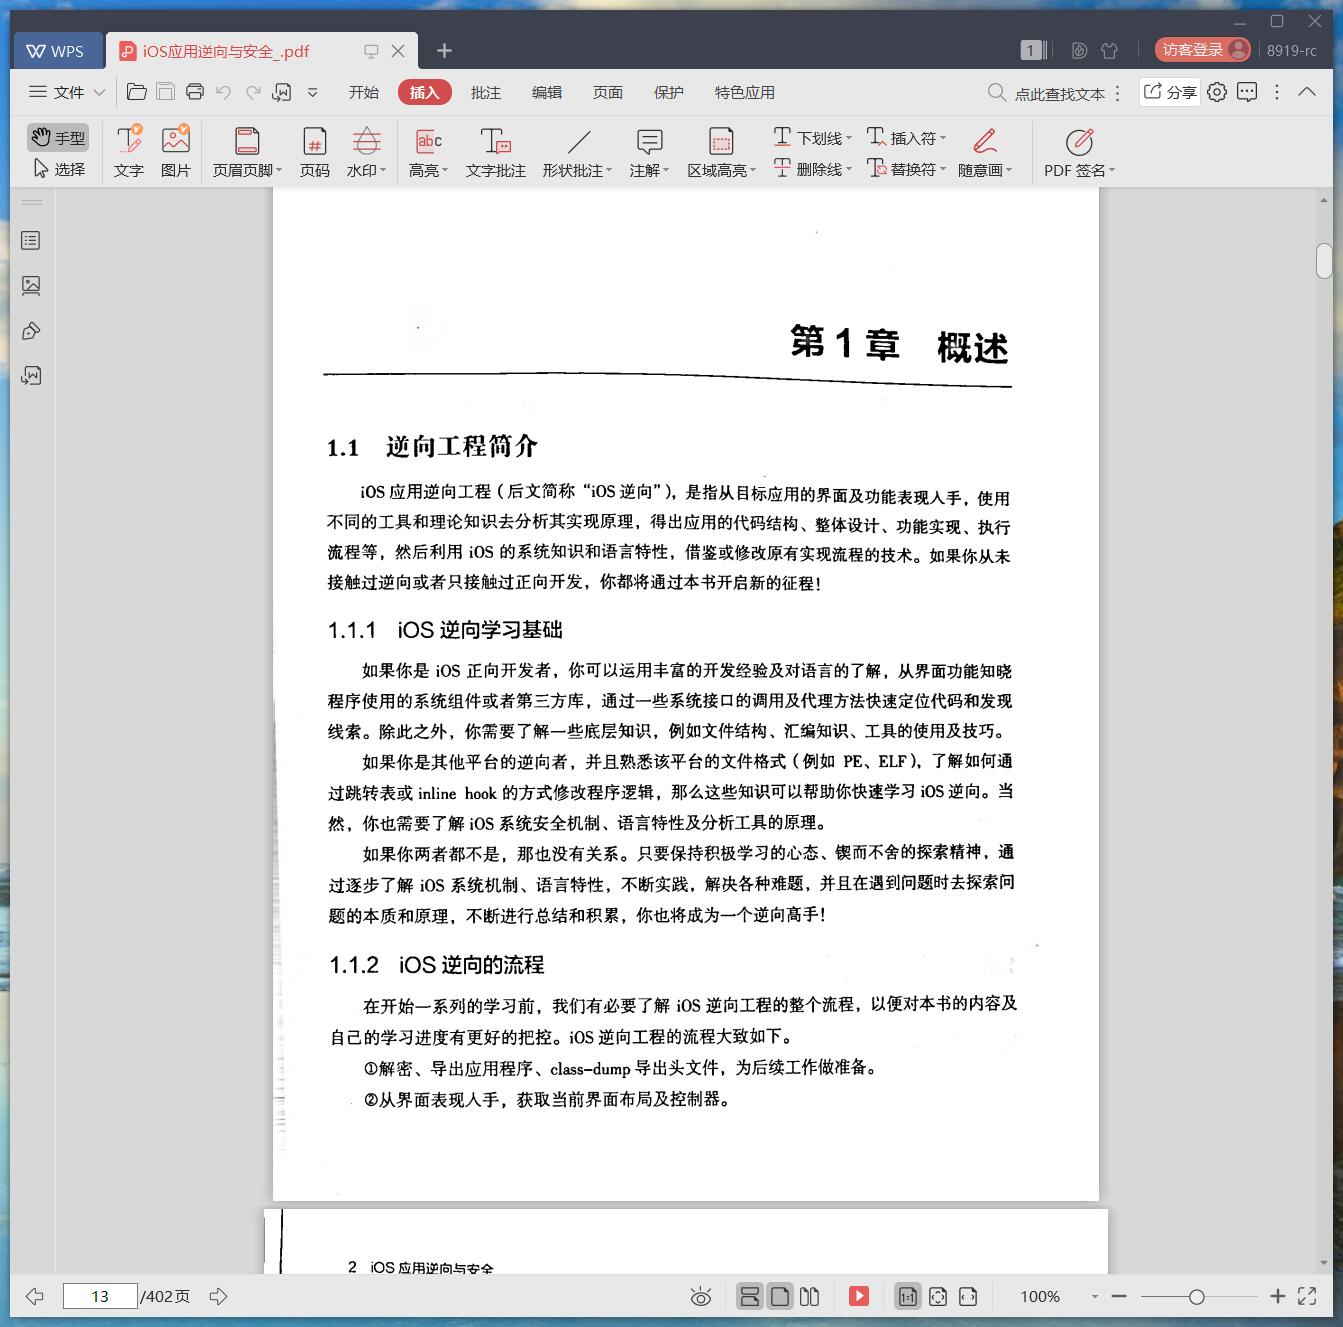Click the page number input field
Viewport: 1343px width, 1327px height.
[100, 1296]
